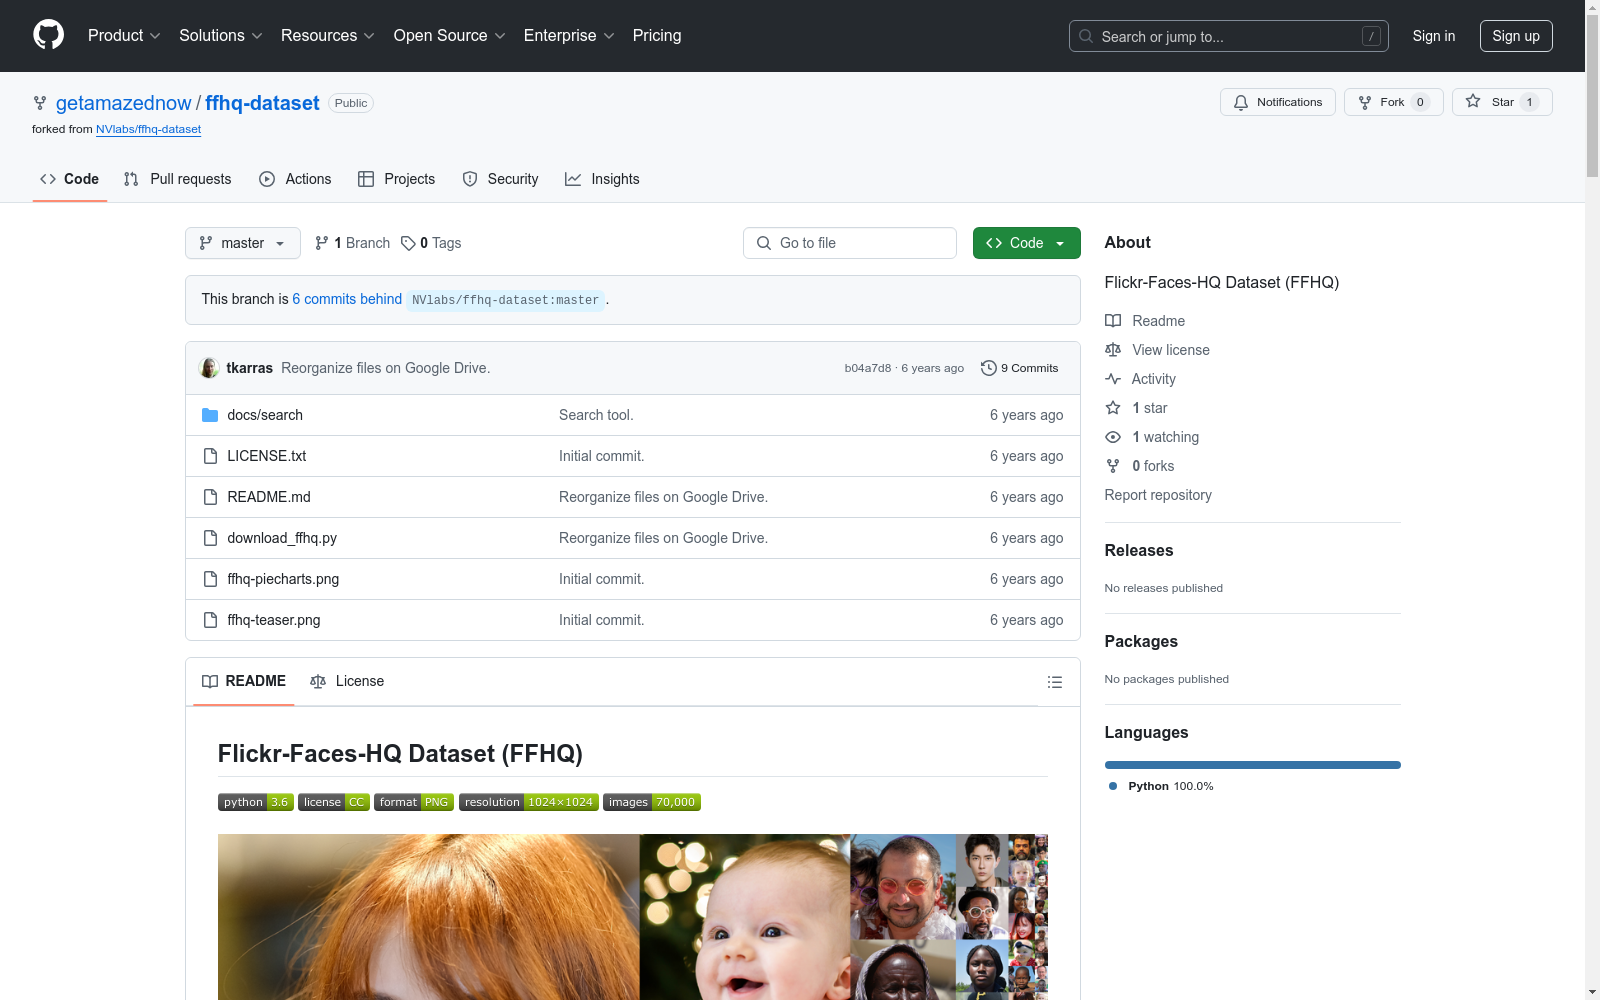Select the README tab in file viewer

click(244, 681)
